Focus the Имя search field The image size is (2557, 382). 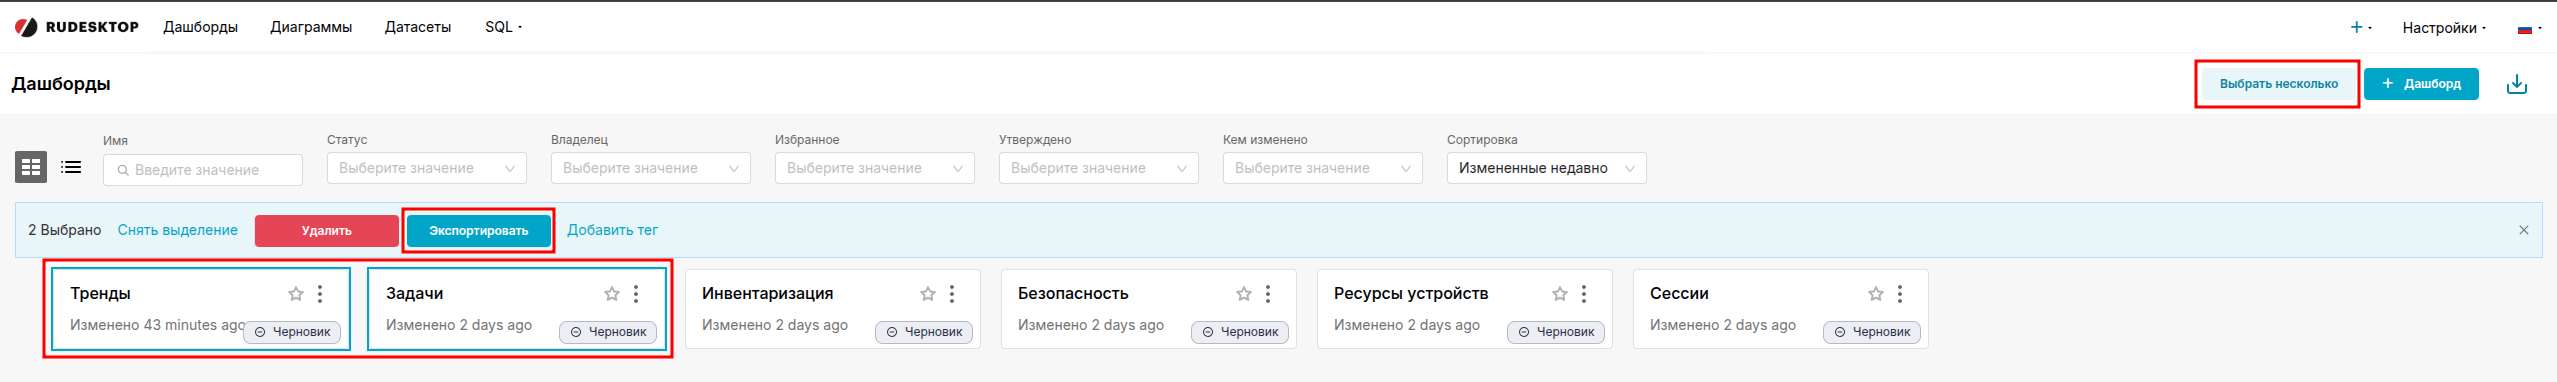203,170
